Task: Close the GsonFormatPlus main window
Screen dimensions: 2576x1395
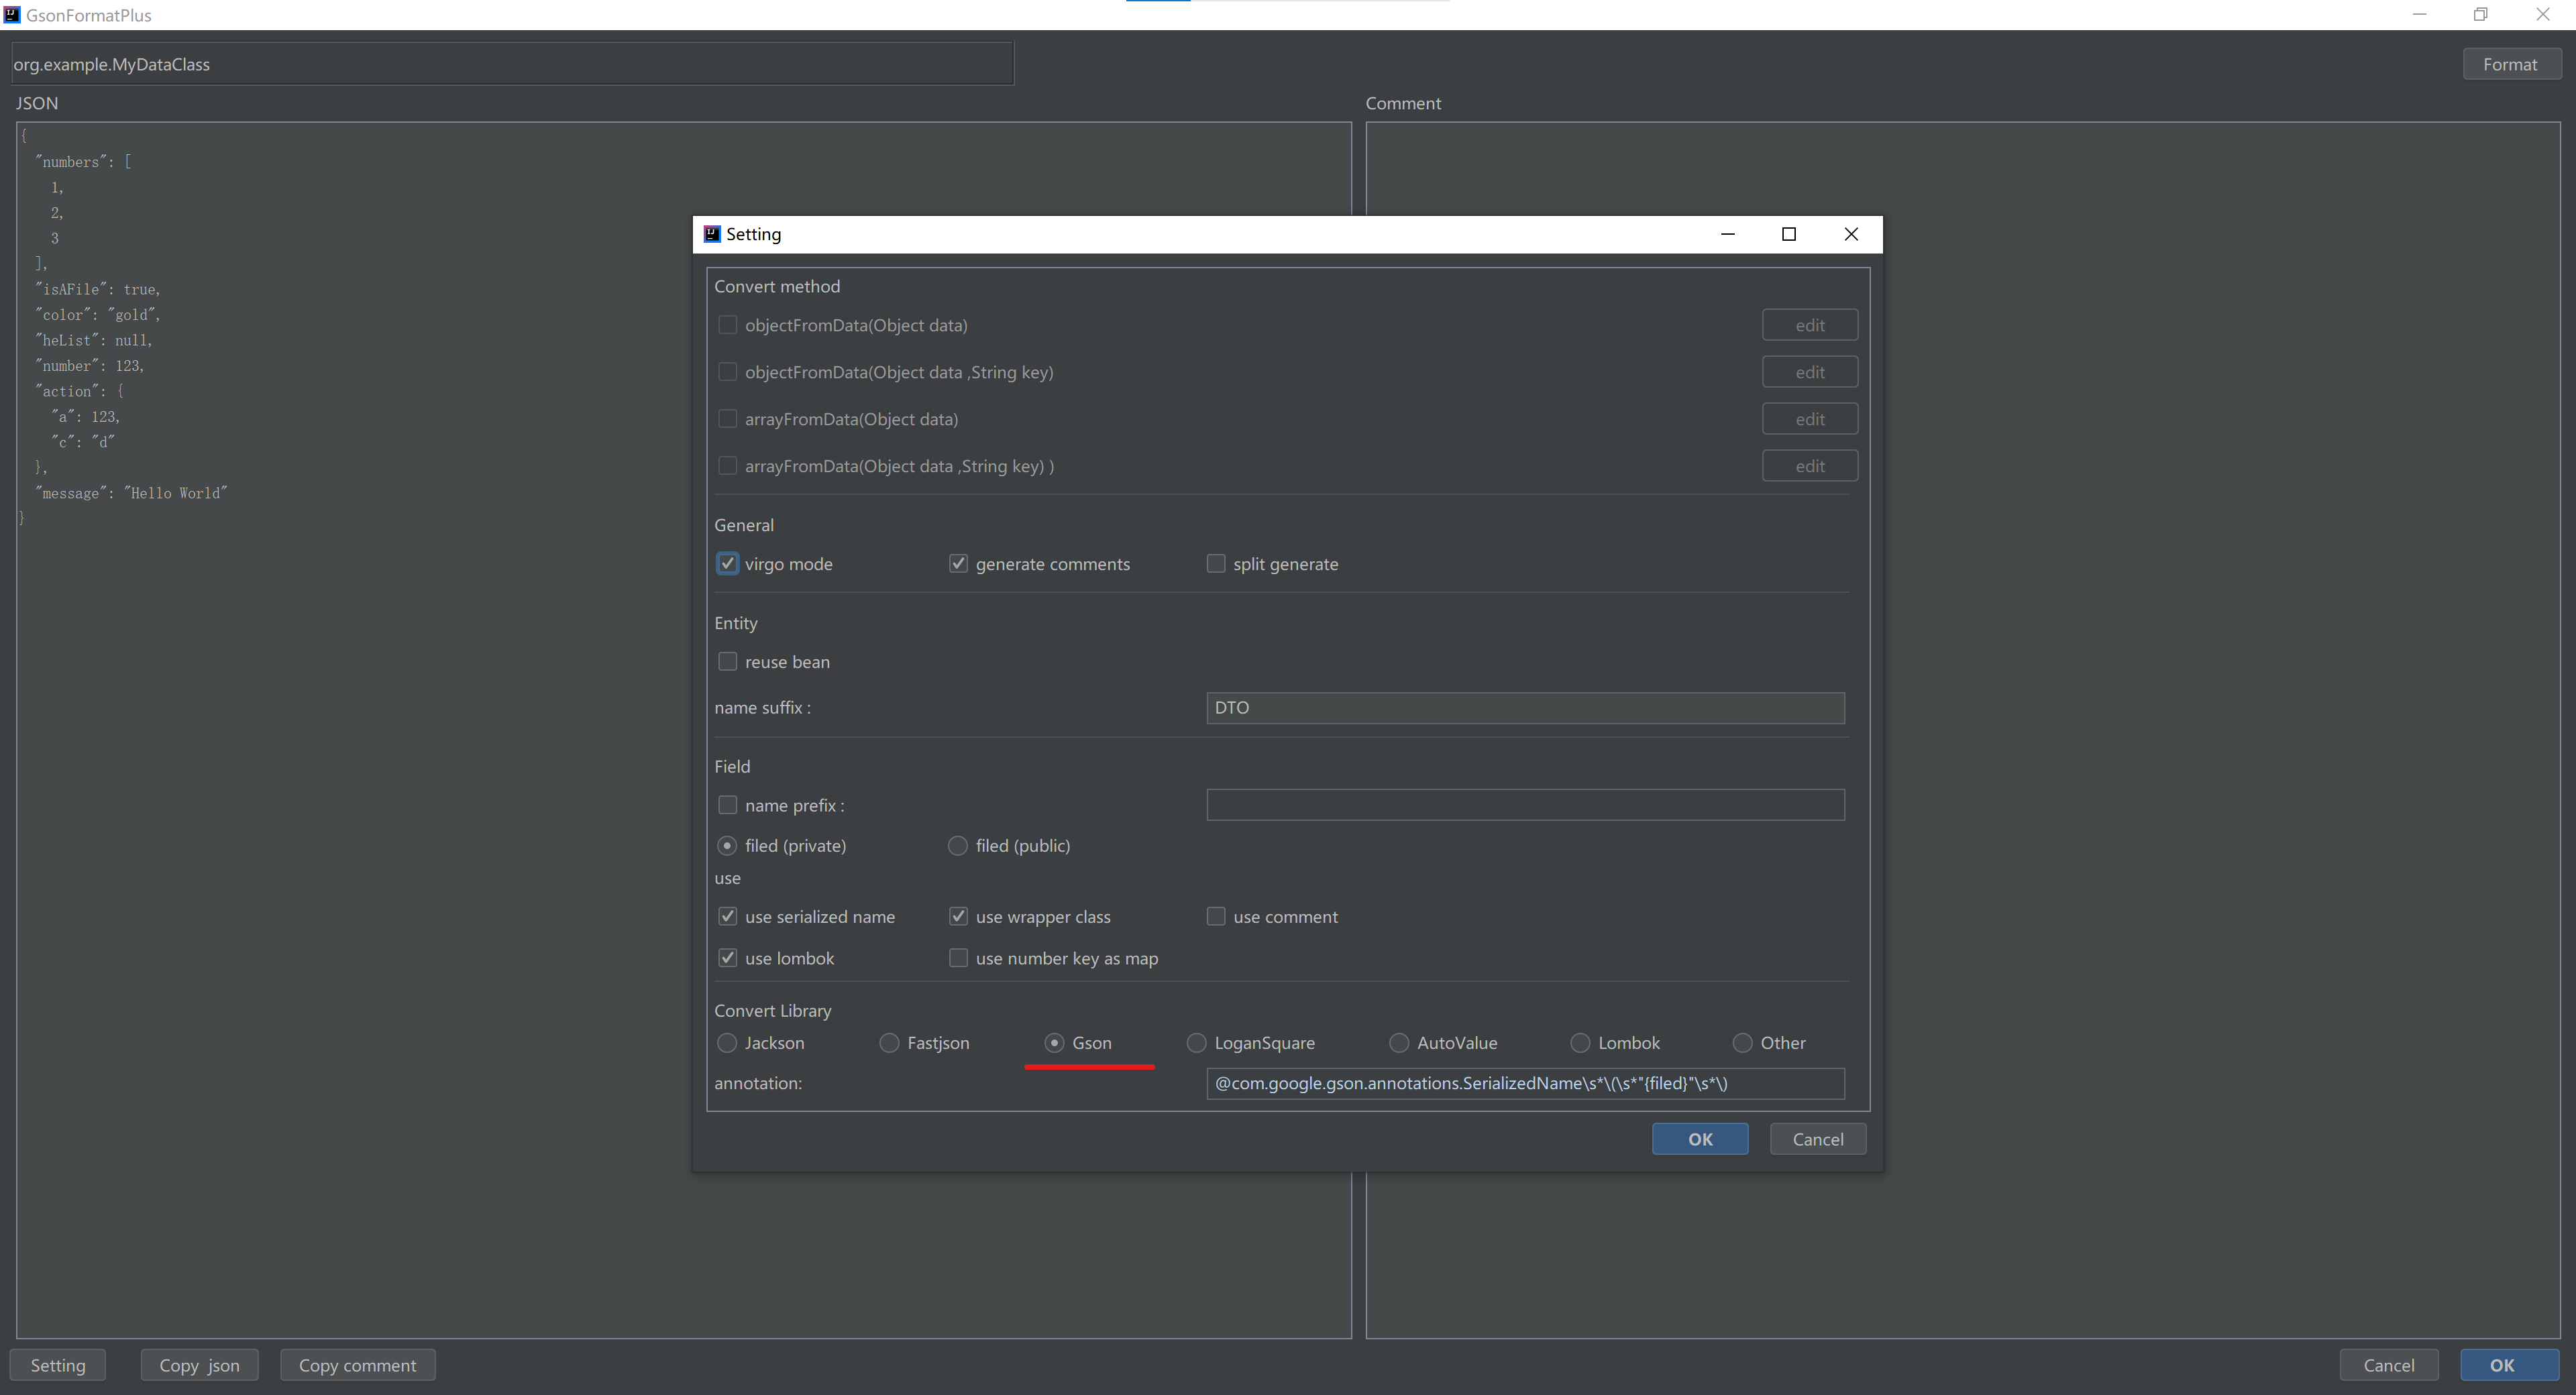Action: click(x=2542, y=14)
